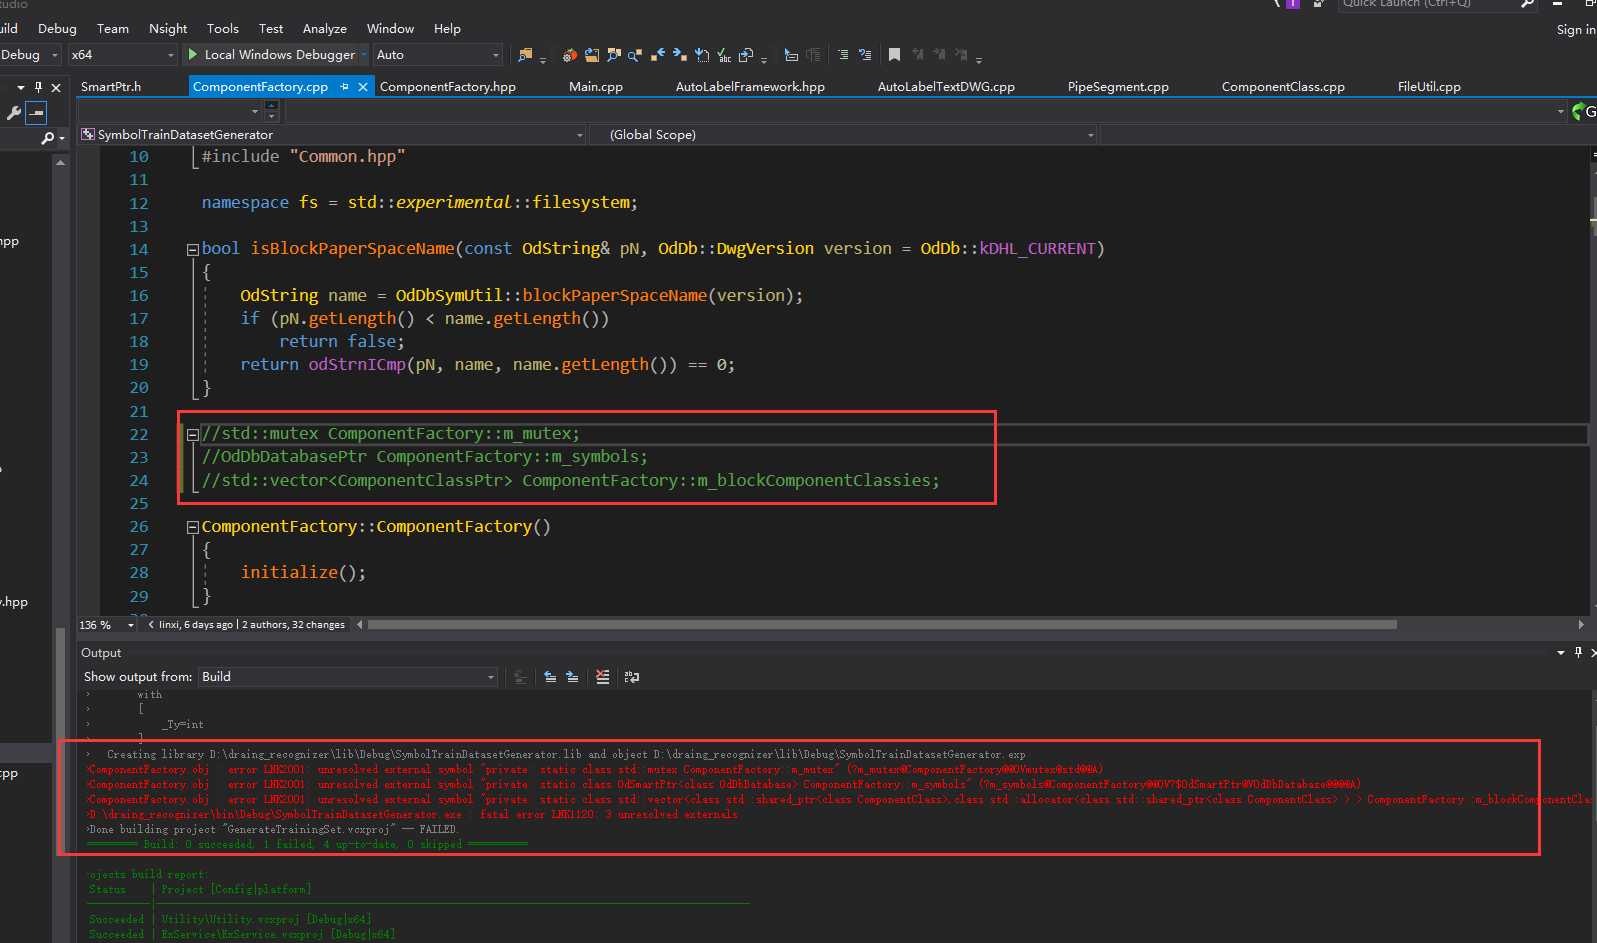Screen dimensions: 1597x943
Task: Click the magnifier with small box icon
Action: click(x=635, y=55)
